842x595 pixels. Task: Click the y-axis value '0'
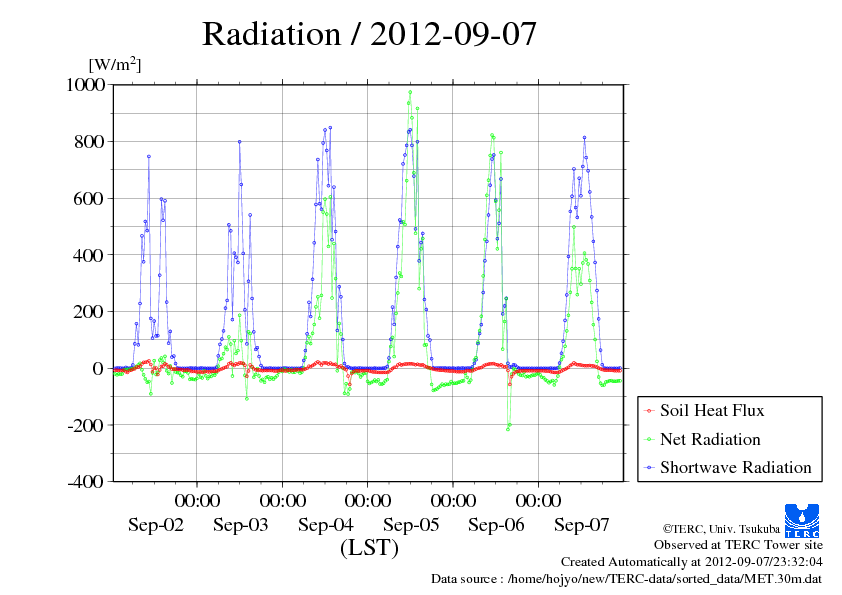click(98, 368)
